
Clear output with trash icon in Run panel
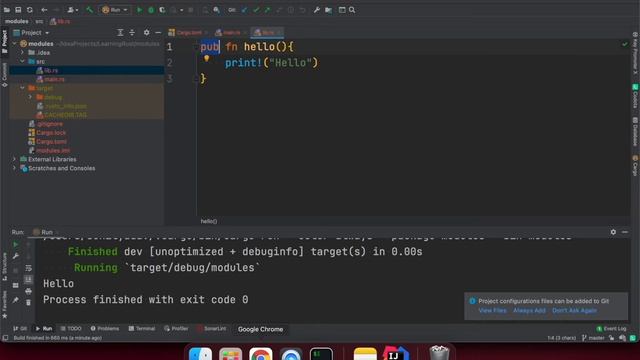(x=28, y=302)
